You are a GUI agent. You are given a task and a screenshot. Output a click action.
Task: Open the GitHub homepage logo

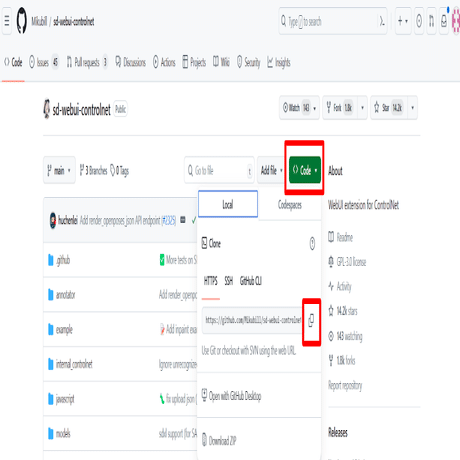coord(22,21)
